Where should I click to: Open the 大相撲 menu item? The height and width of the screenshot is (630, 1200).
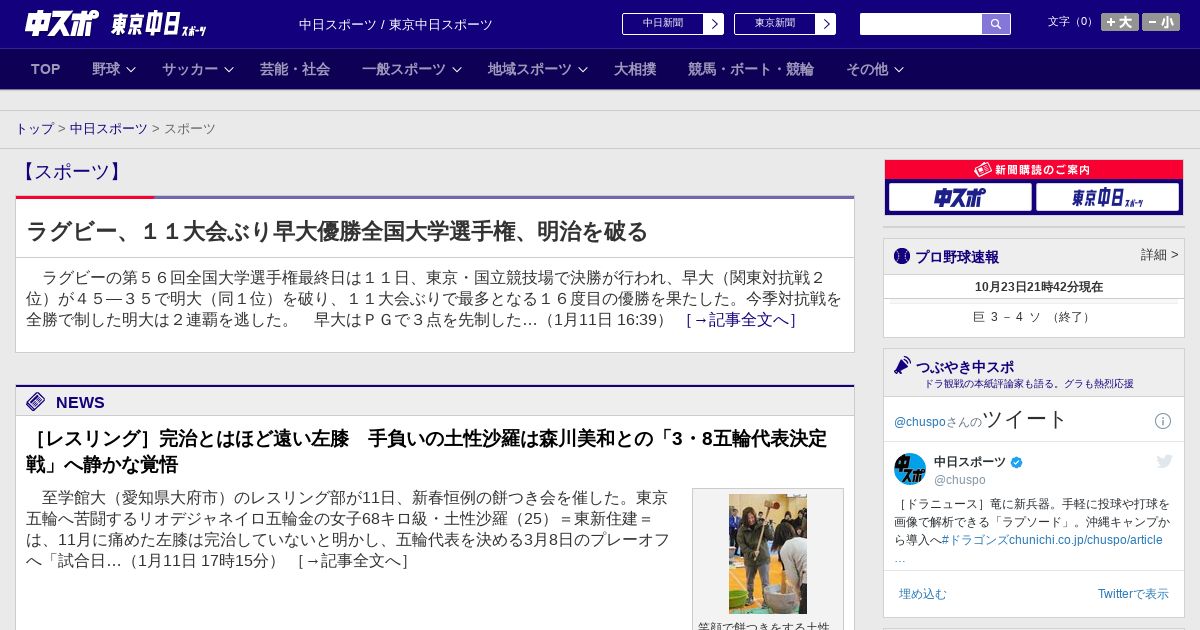pyautogui.click(x=635, y=69)
